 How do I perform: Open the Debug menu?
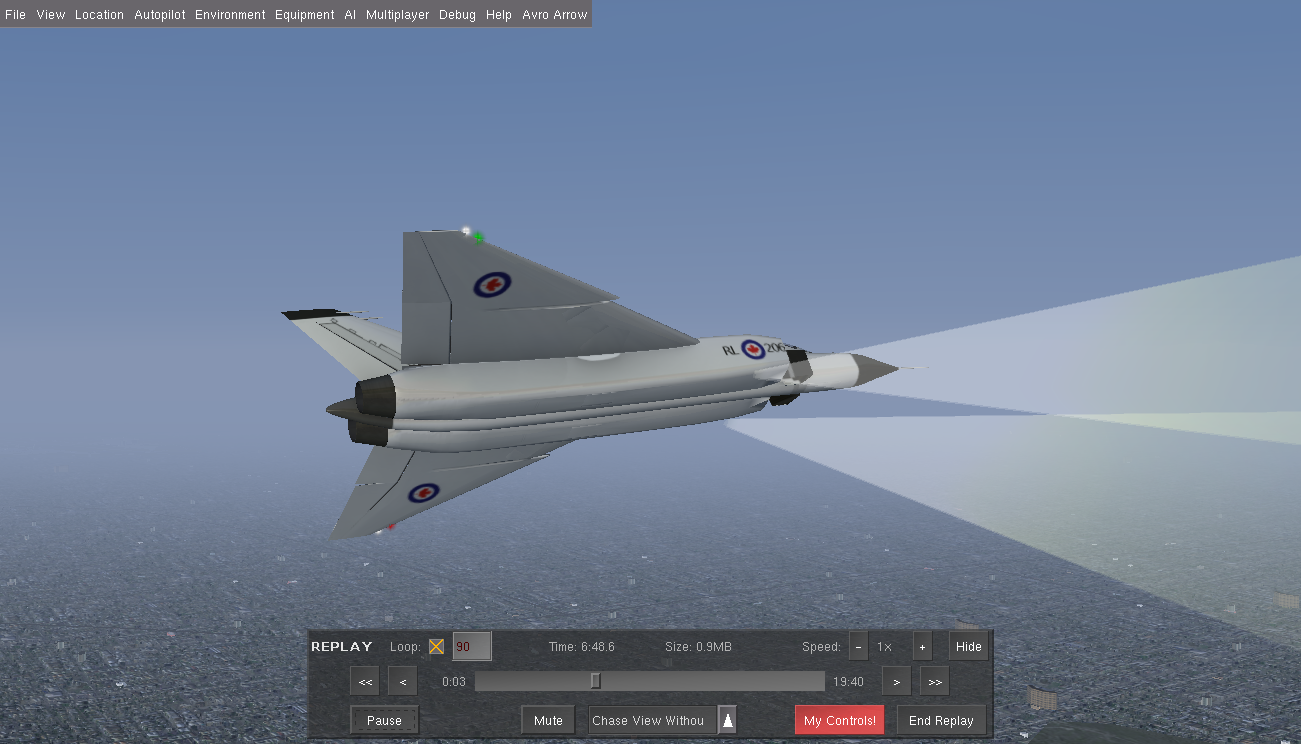(x=457, y=15)
